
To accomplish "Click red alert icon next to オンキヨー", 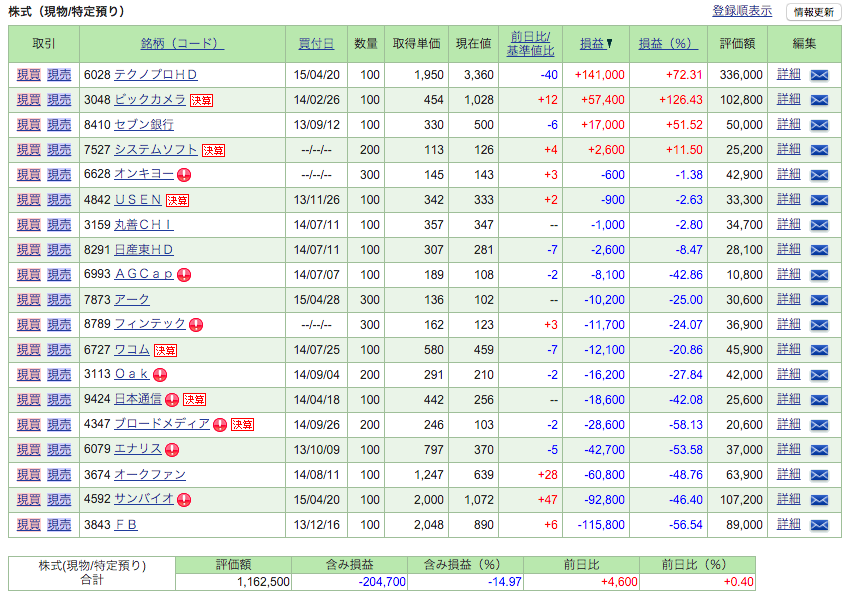I will tap(184, 175).
